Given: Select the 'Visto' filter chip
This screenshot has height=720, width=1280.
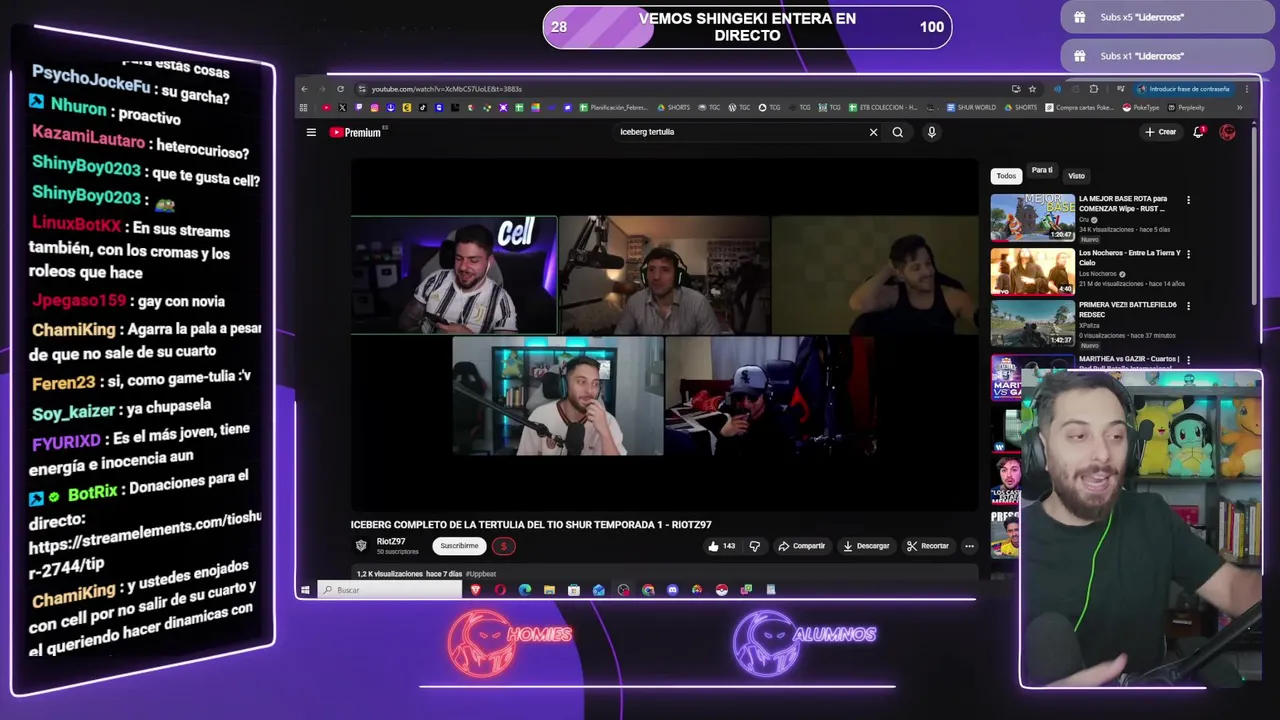Looking at the screenshot, I should coord(1076,176).
